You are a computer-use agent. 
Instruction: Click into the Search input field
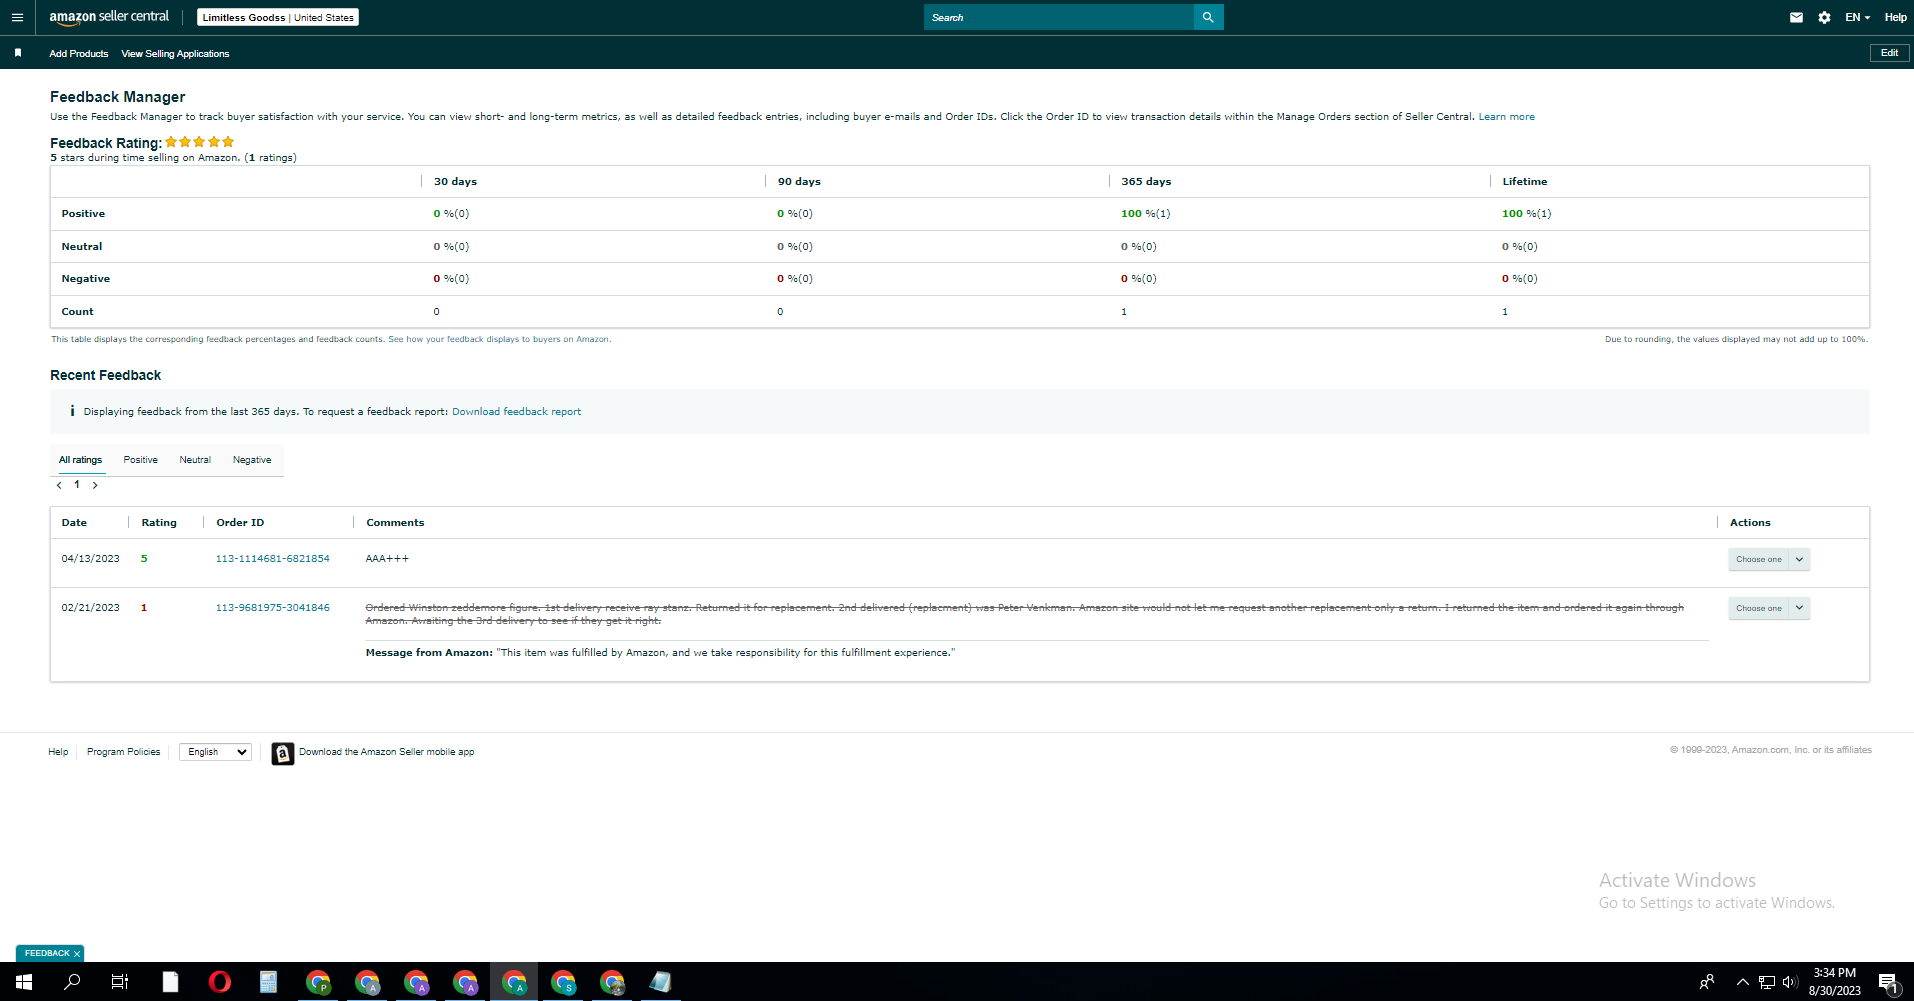tap(1058, 17)
